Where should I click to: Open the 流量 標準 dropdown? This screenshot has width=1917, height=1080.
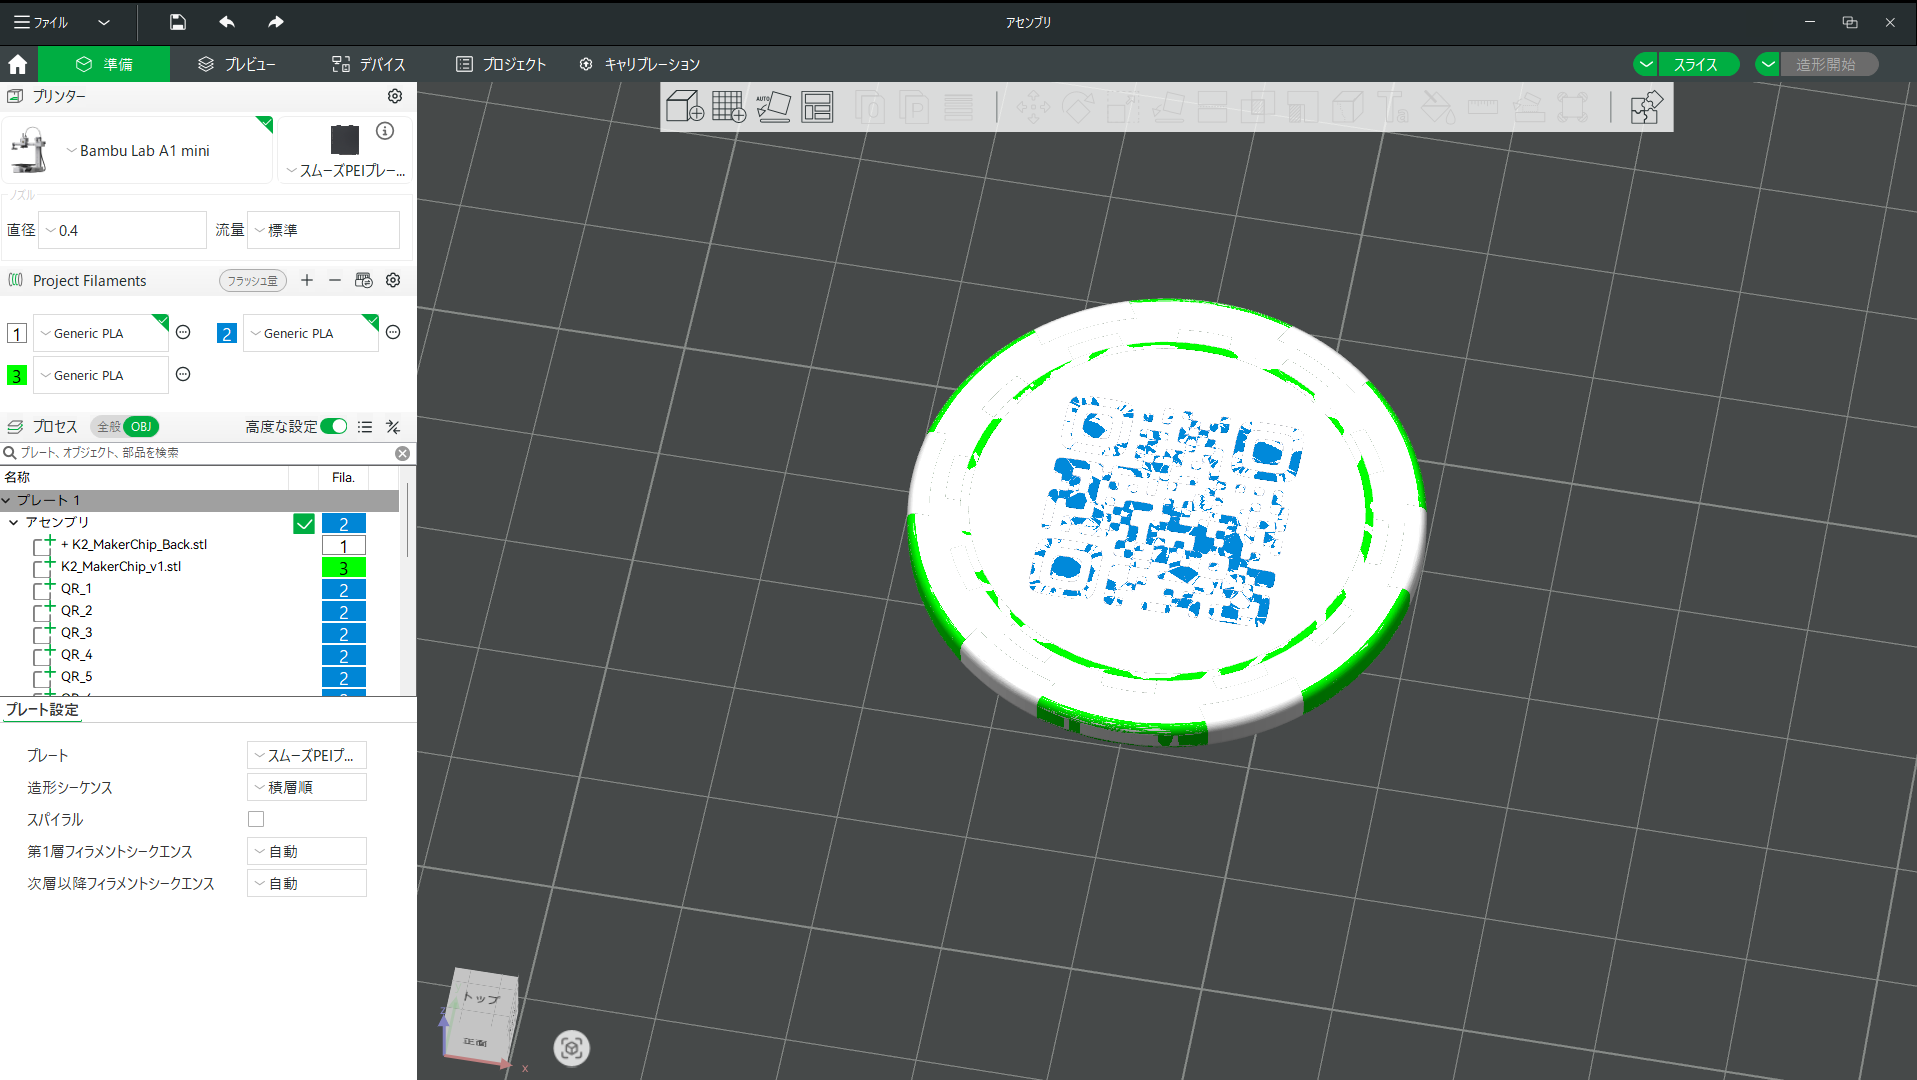click(324, 230)
